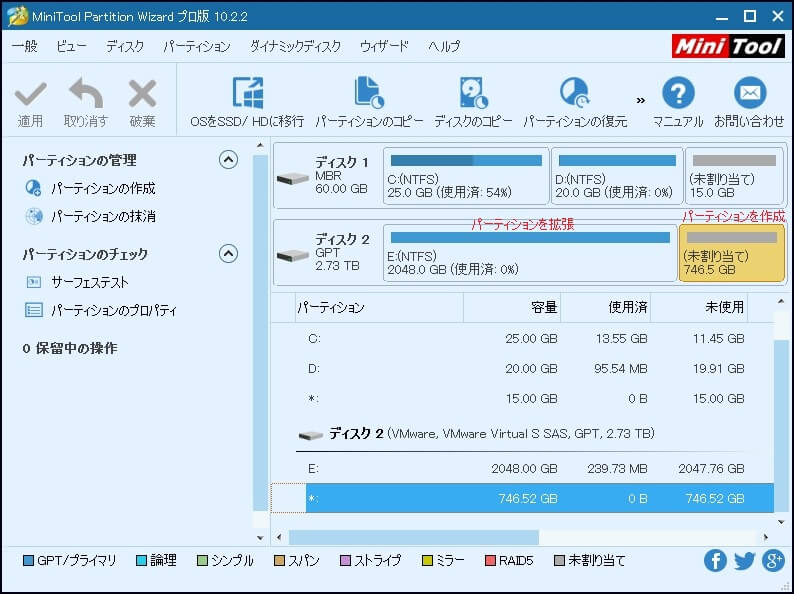Sort by 容量 column header
The image size is (794, 594).
[512, 307]
